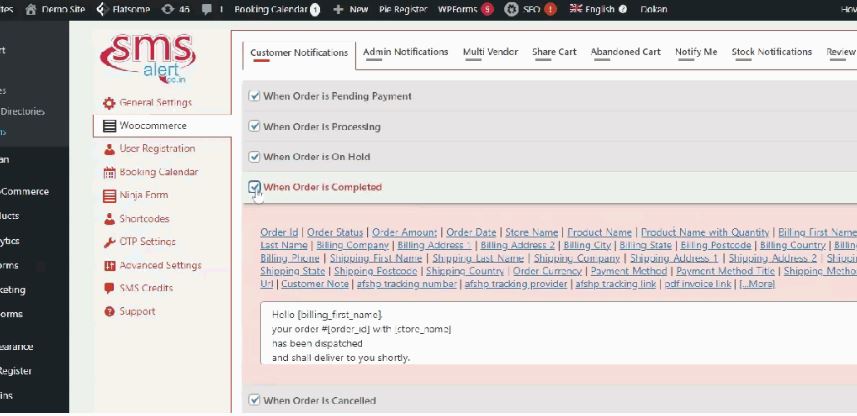This screenshot has height=416, width=857.
Task: Click the Ninja Form icon
Action: point(109,195)
